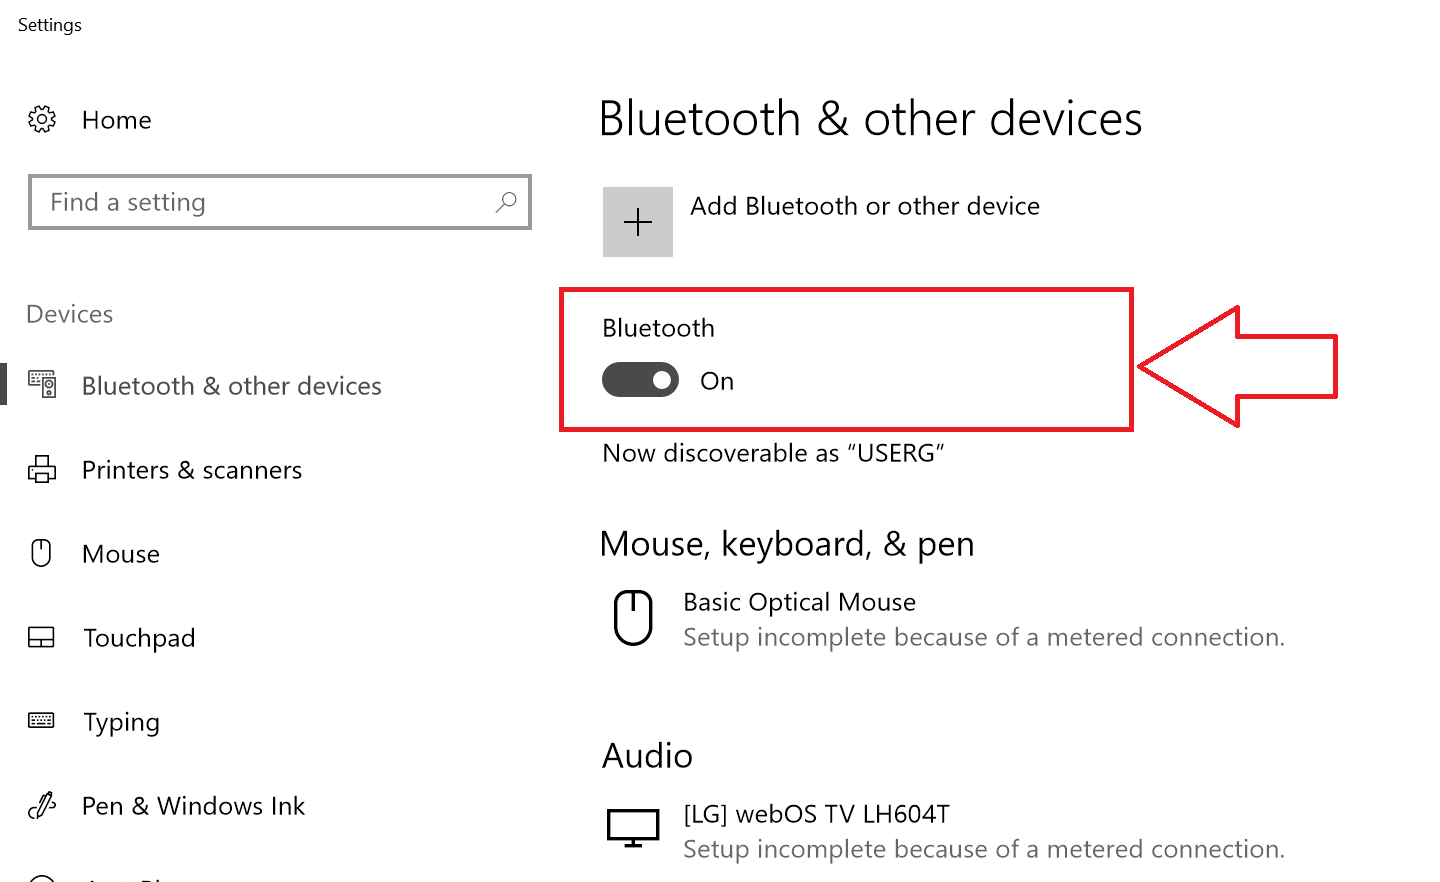Click the Printers & scanners printer icon
Viewport: 1440px width, 882px height.
[x=42, y=469]
